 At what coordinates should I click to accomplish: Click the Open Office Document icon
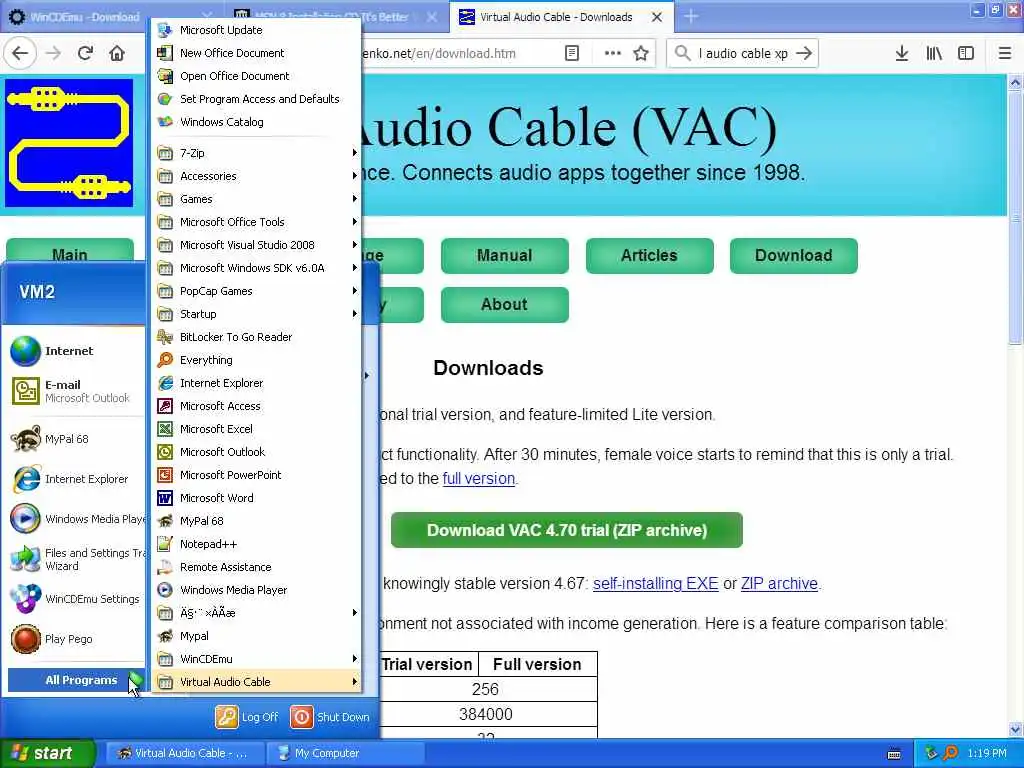click(165, 76)
